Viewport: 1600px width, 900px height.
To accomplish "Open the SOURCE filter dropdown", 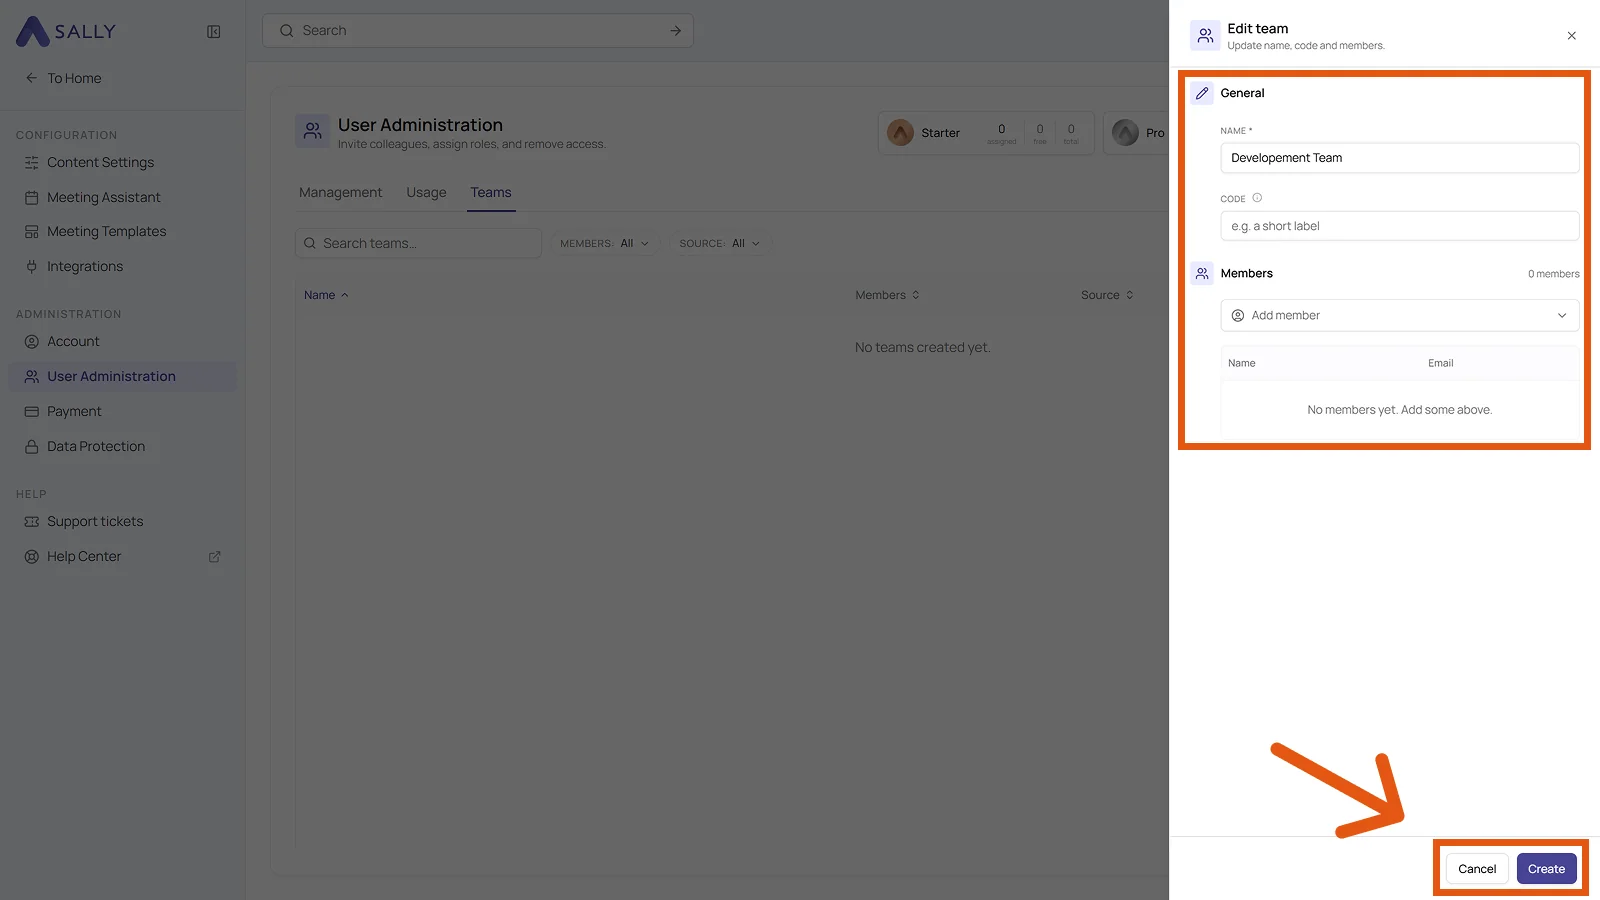I will tap(720, 244).
